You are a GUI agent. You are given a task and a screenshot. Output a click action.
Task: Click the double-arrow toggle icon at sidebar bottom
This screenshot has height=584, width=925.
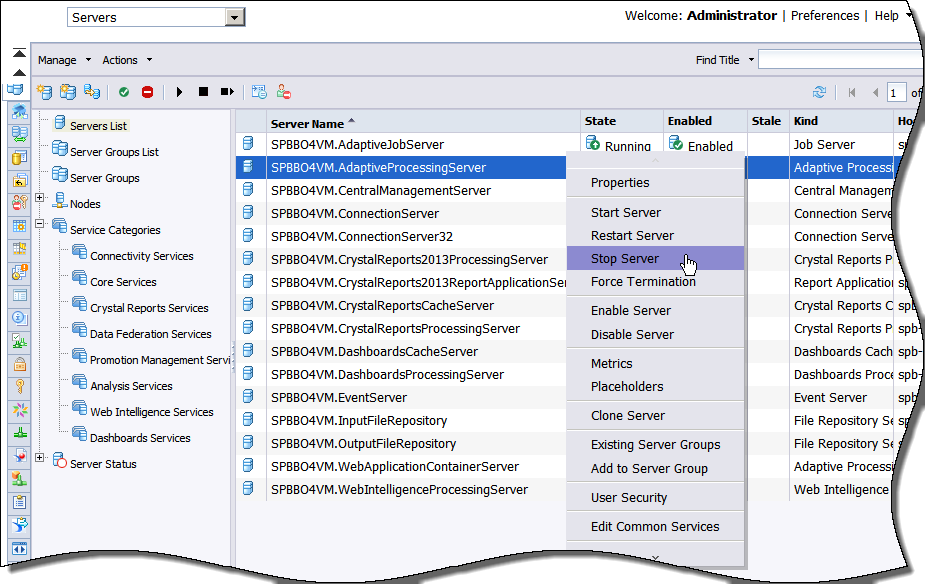pyautogui.click(x=19, y=549)
